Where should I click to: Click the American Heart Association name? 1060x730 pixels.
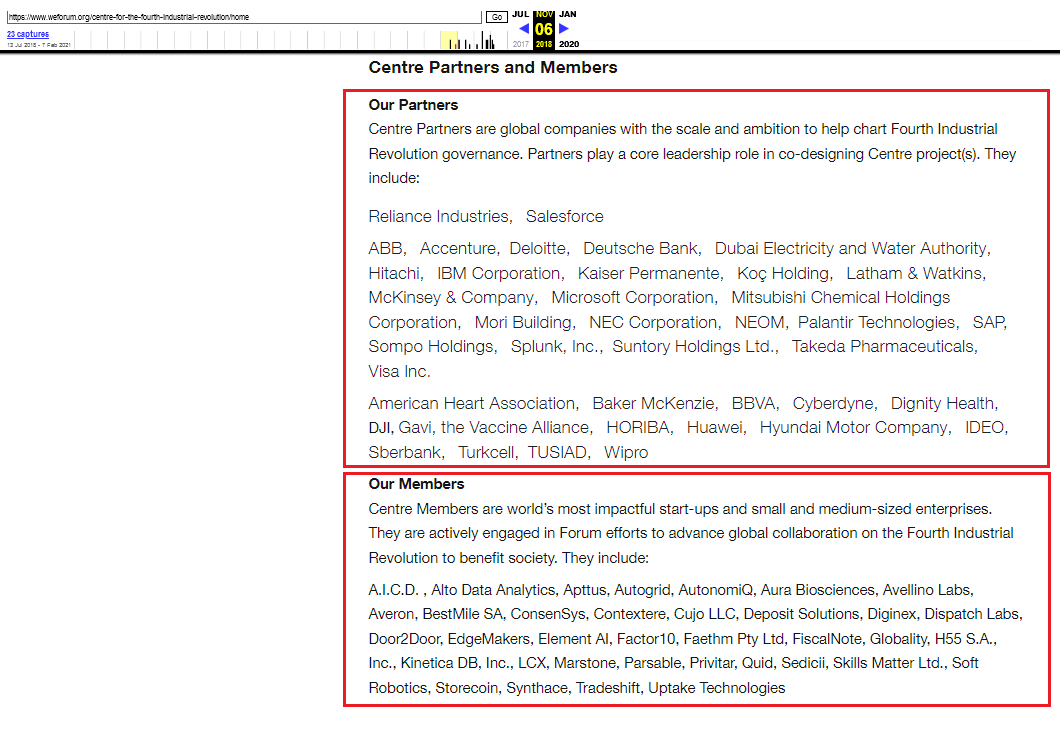click(x=471, y=404)
